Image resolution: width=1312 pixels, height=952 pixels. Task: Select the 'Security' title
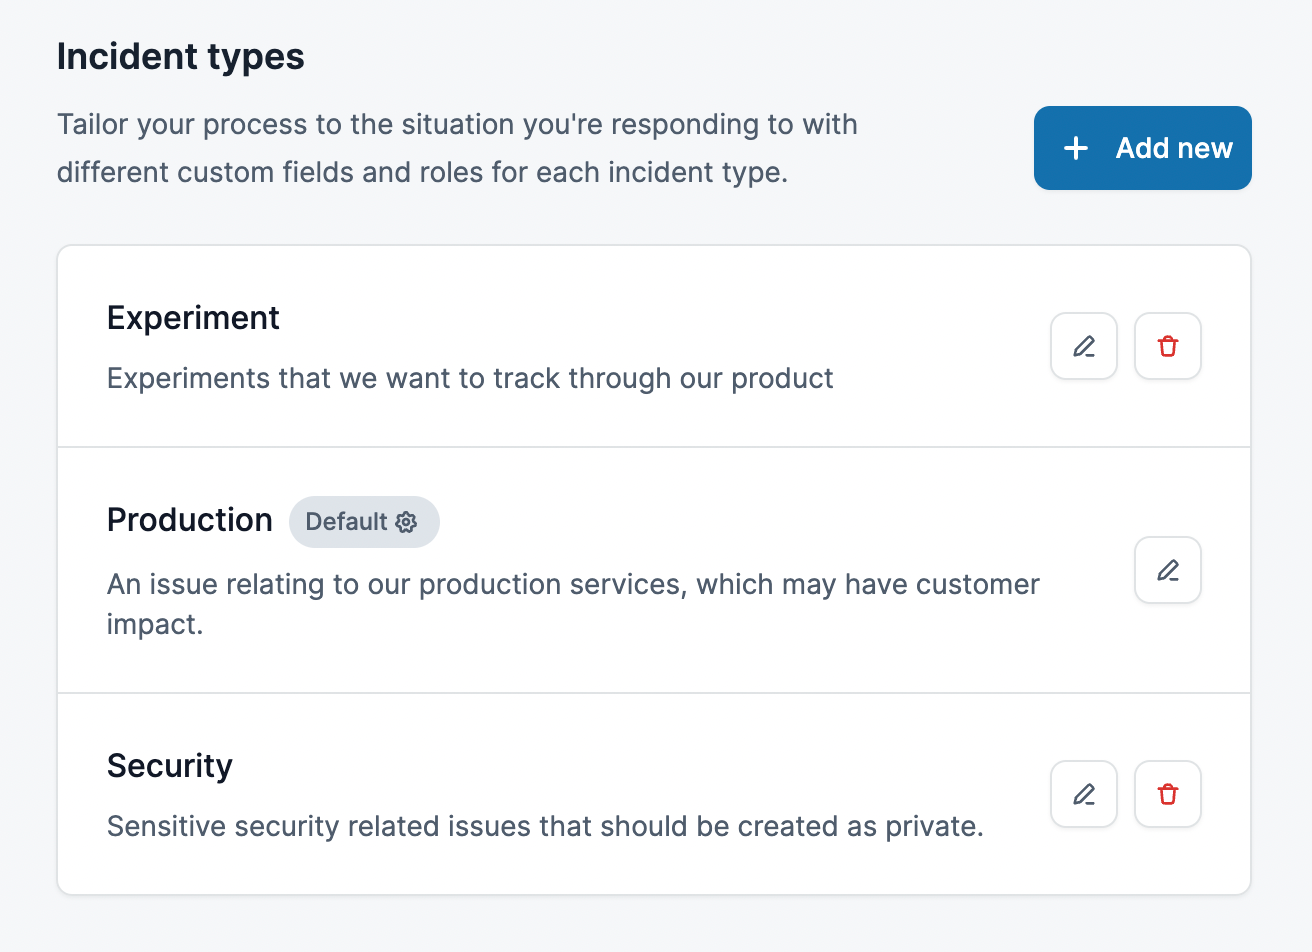(170, 766)
